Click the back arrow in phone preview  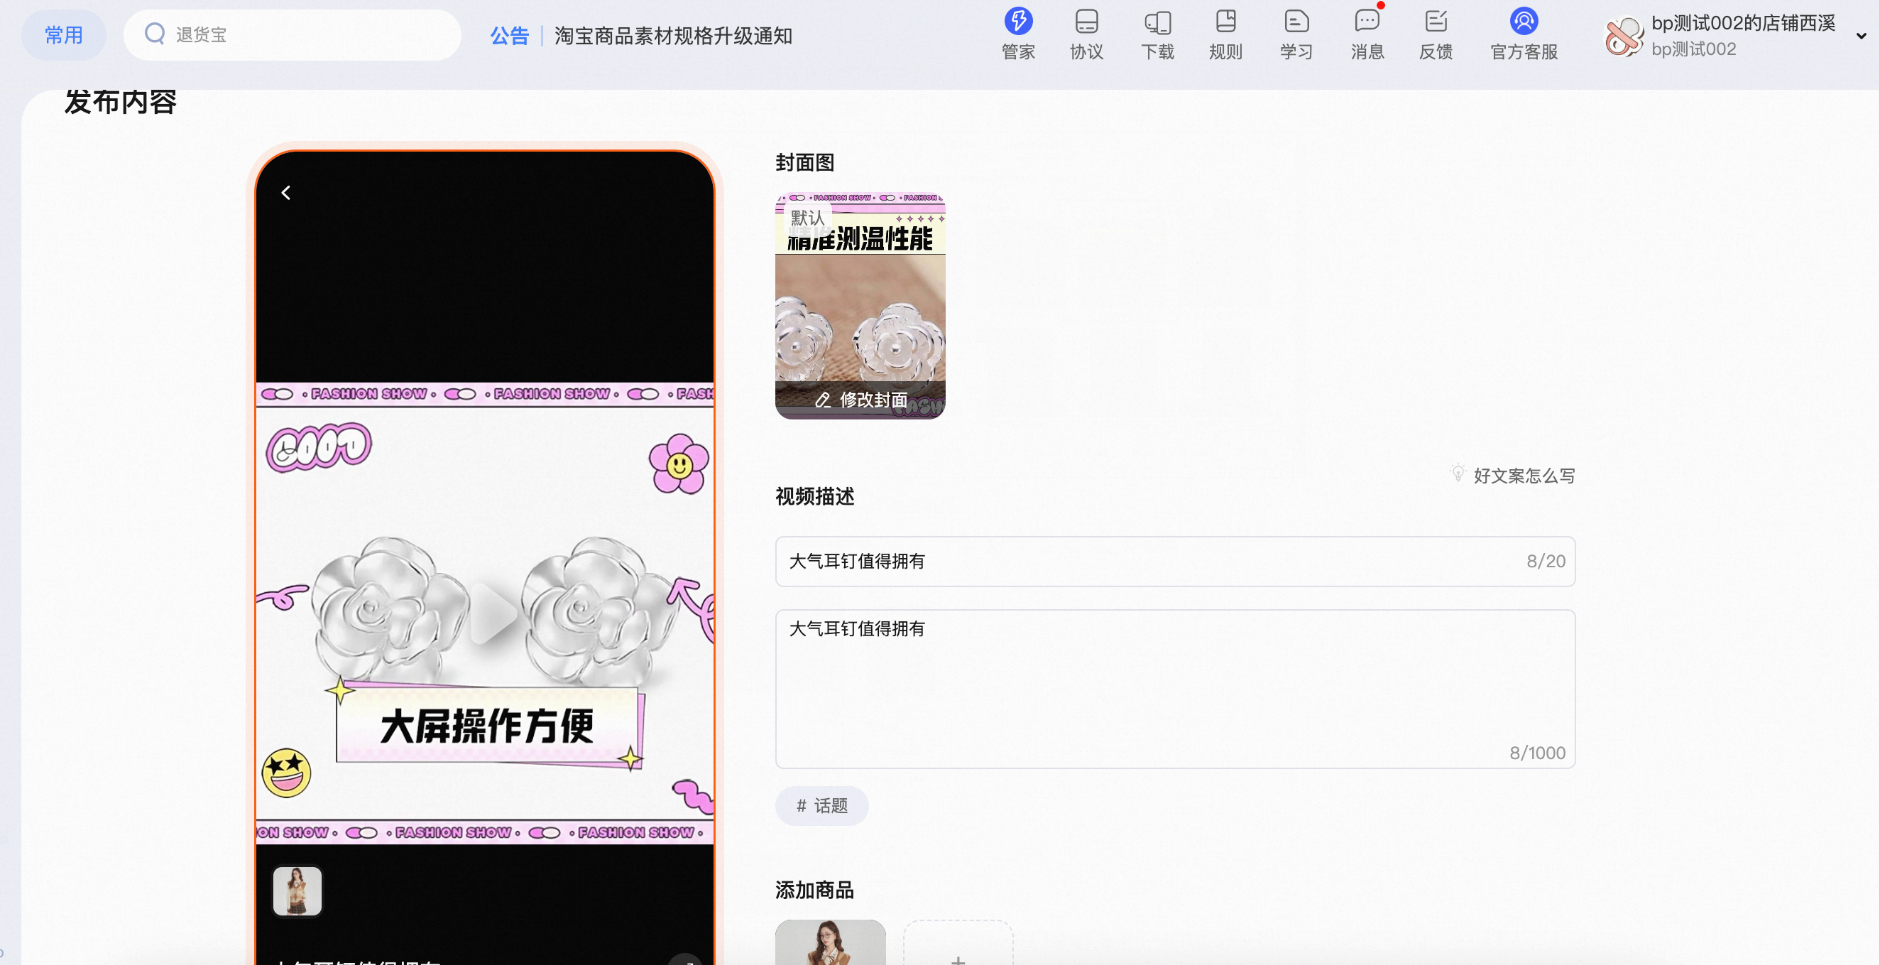point(286,193)
